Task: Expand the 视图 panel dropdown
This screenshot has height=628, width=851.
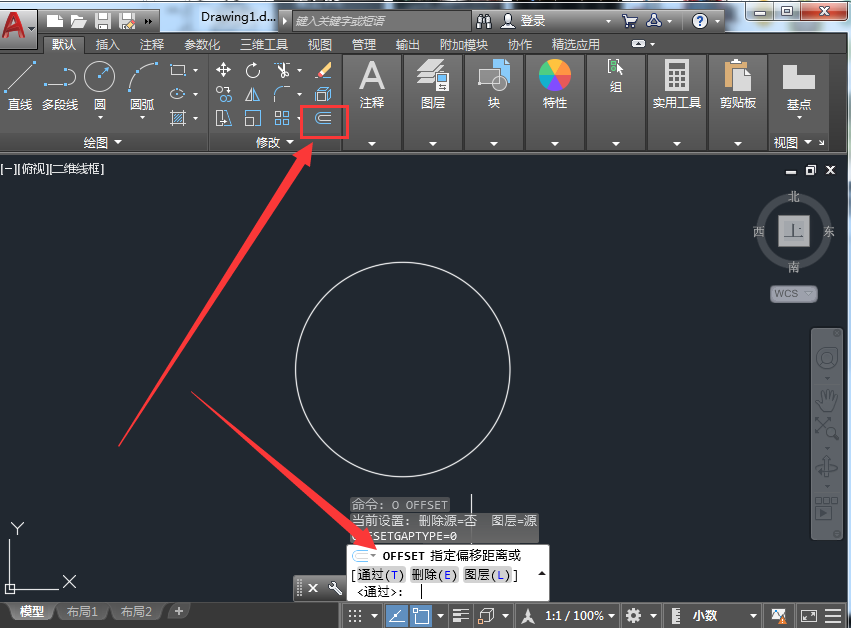Action: coord(793,143)
